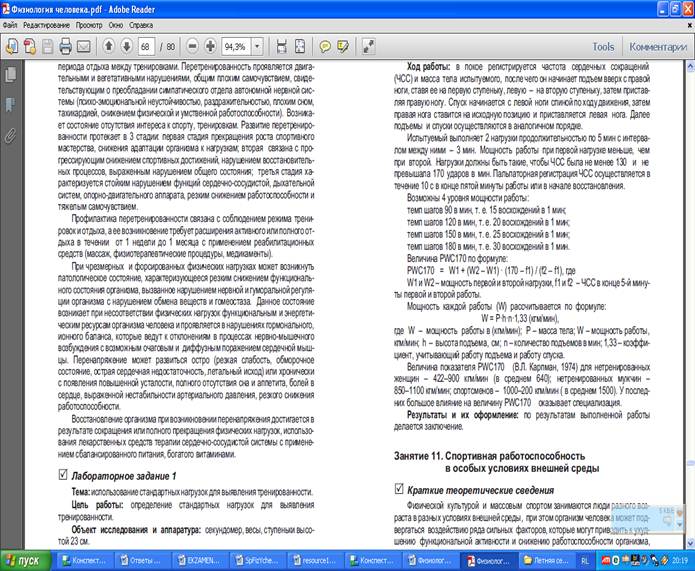Click the Print file icon

pos(66,46)
